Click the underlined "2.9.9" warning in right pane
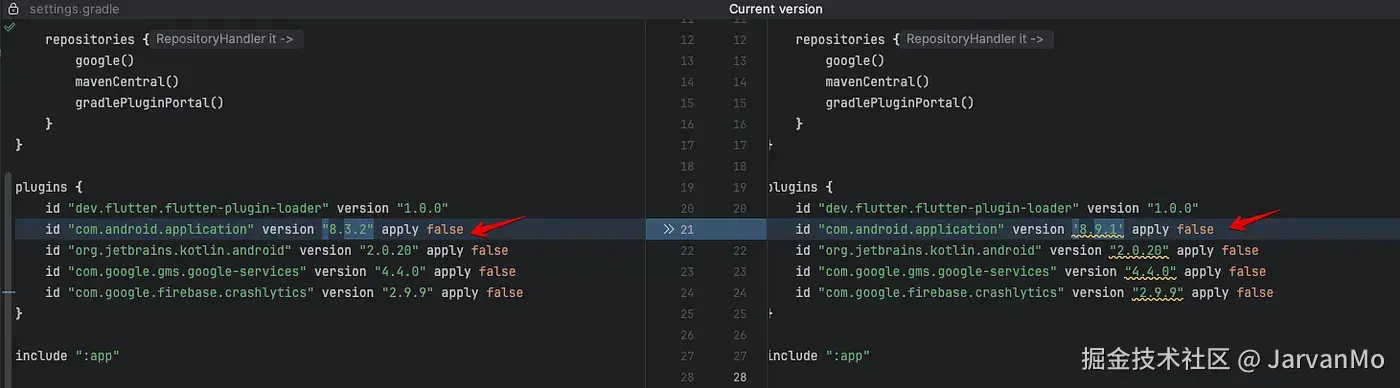The height and width of the screenshot is (388, 1400). [1158, 292]
